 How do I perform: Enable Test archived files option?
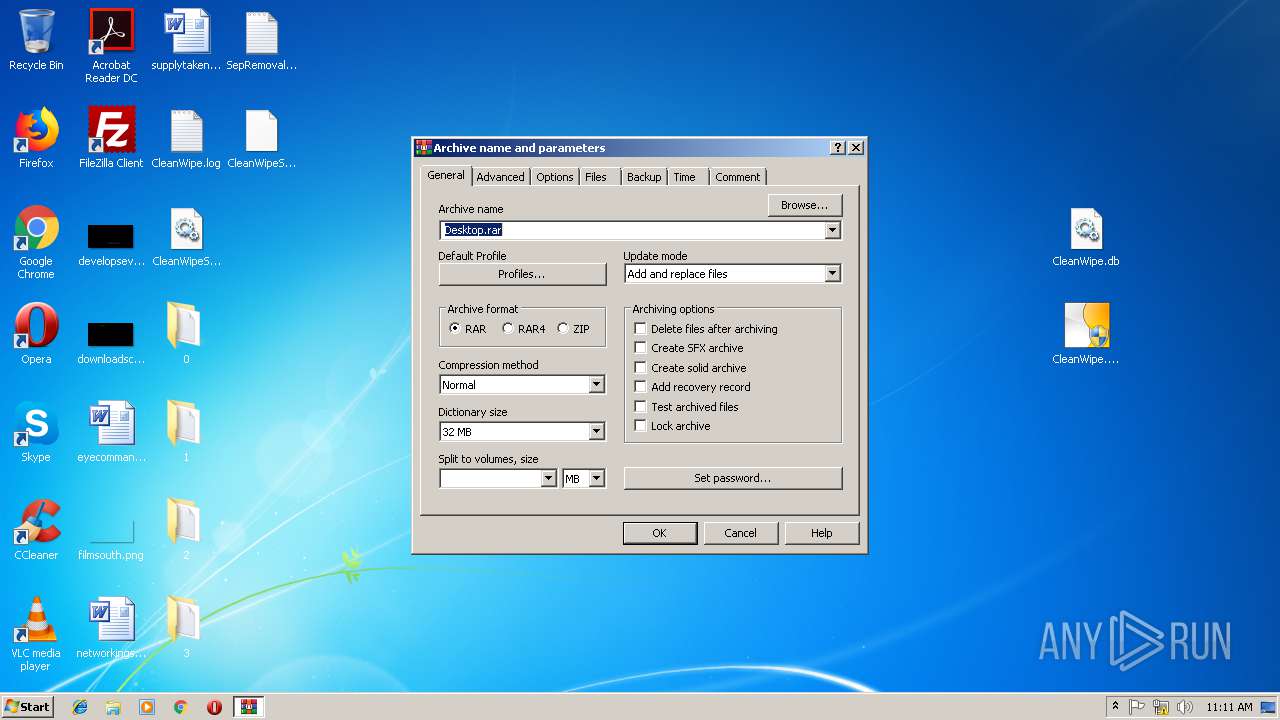[686, 407]
